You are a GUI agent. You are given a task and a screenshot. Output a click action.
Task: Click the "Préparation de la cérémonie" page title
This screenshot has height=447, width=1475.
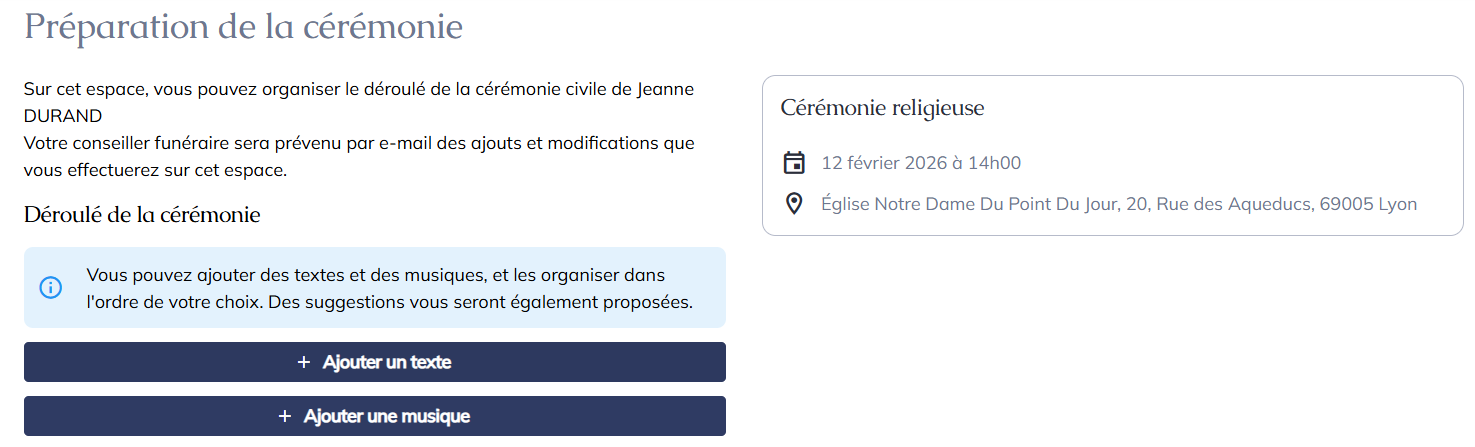243,27
